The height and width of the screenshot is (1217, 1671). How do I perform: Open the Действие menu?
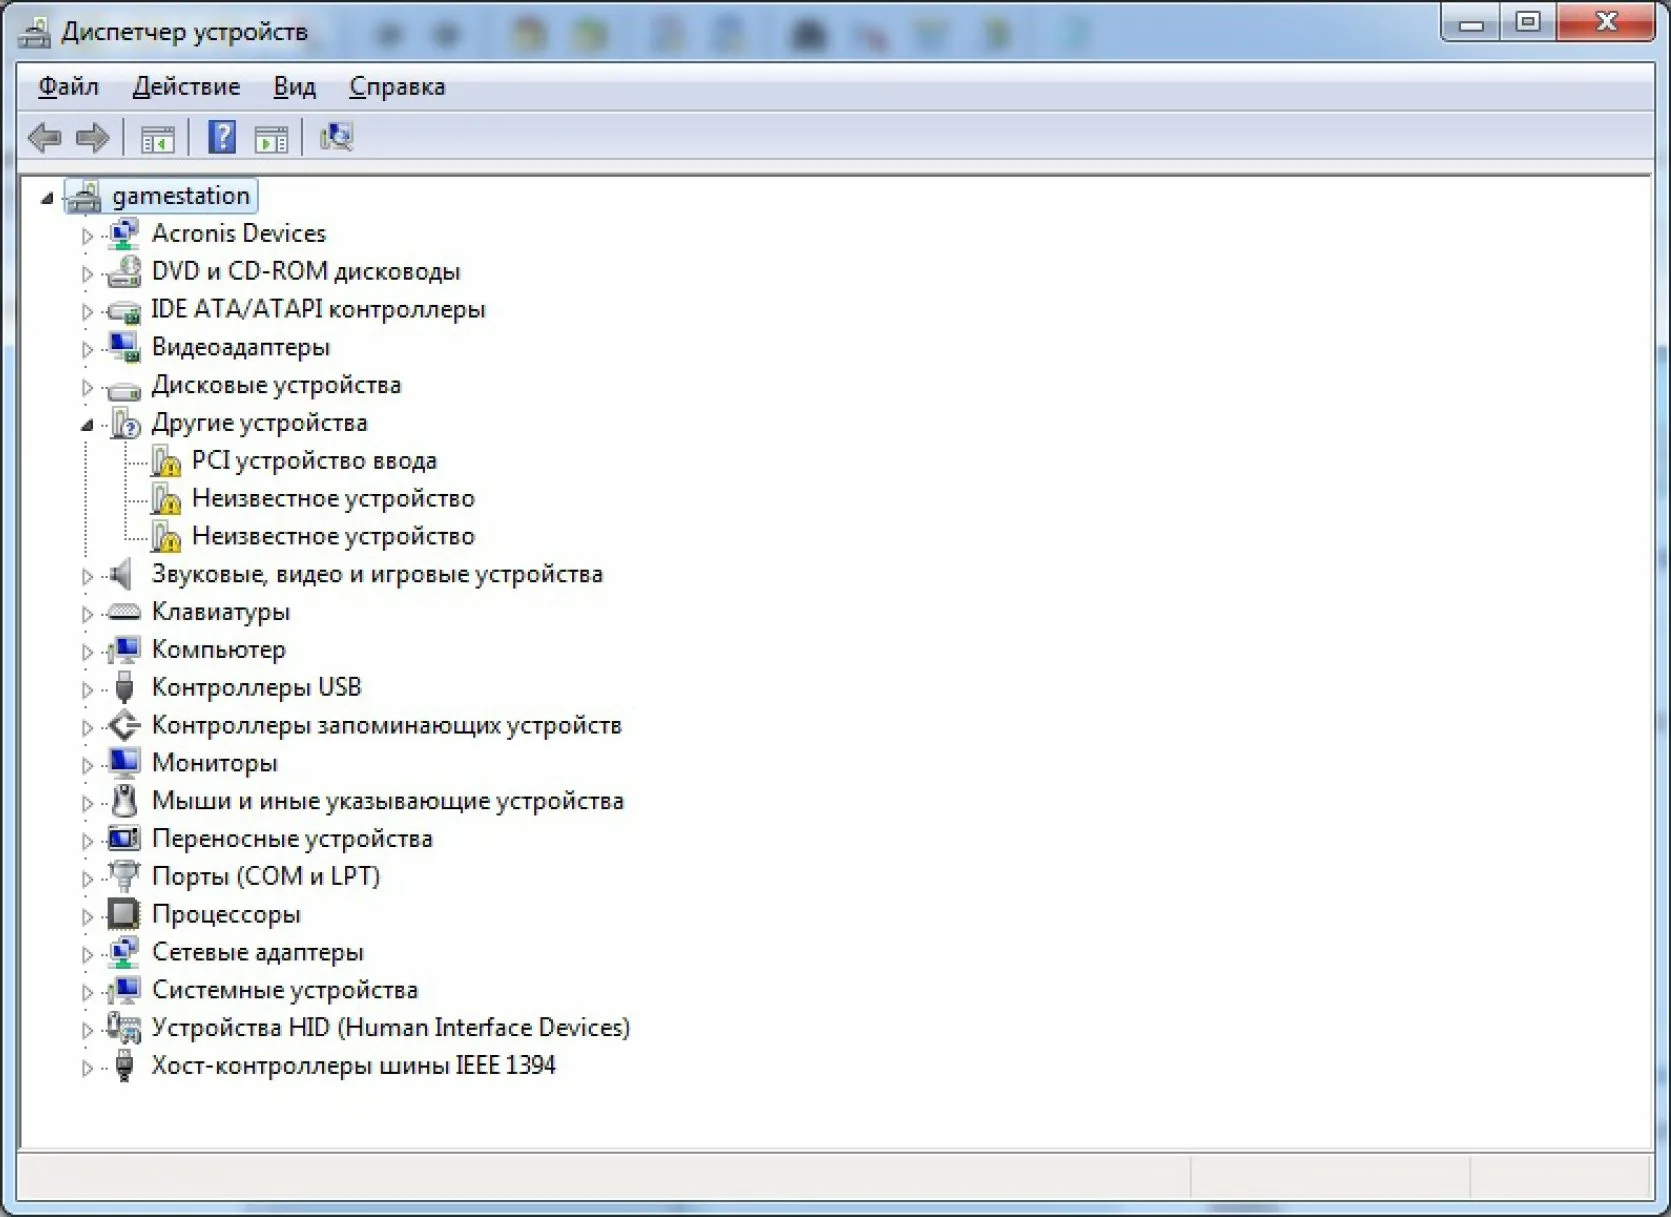[186, 87]
